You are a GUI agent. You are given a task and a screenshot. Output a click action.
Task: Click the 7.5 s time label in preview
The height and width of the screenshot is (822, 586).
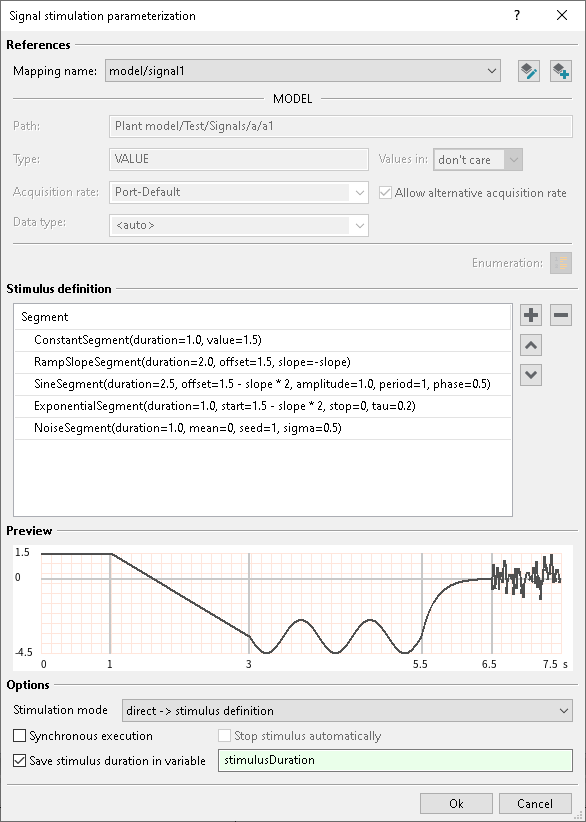(556, 664)
